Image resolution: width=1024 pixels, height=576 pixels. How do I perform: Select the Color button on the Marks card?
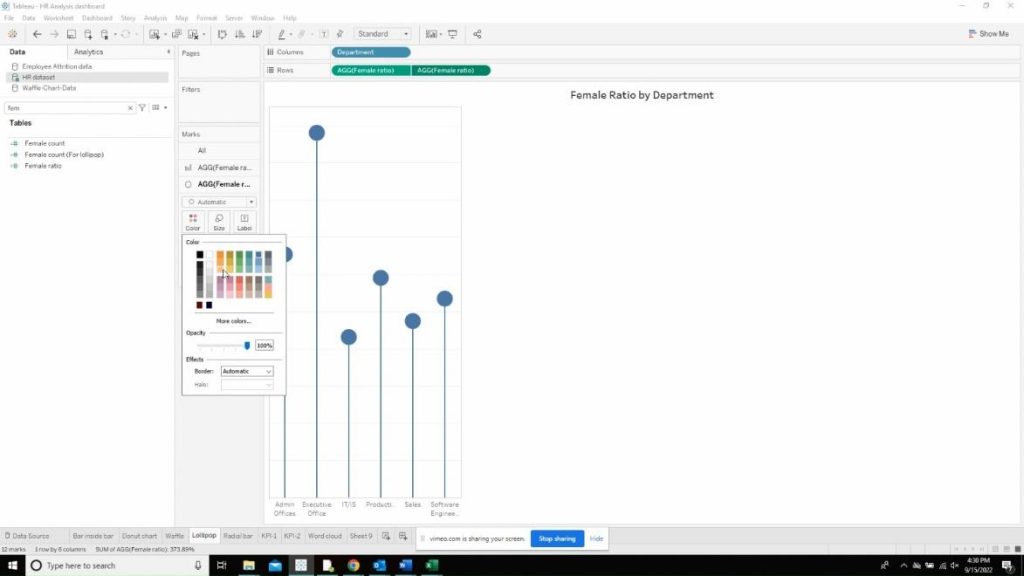[x=192, y=222]
